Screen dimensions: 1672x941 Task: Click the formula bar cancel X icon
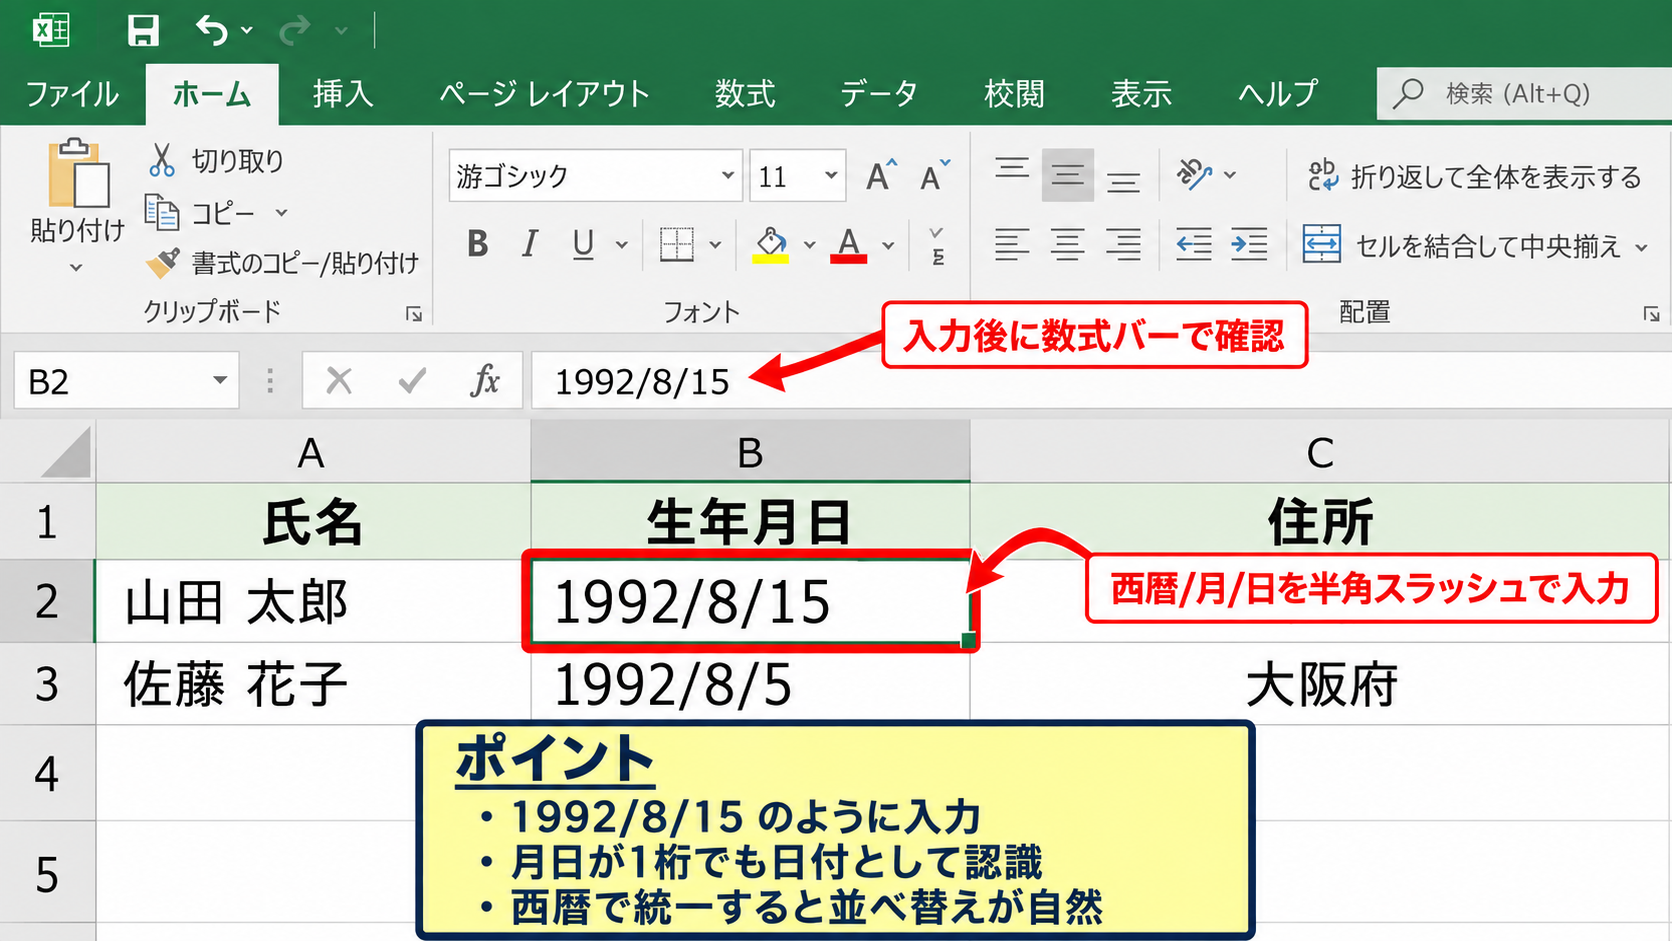[339, 381]
